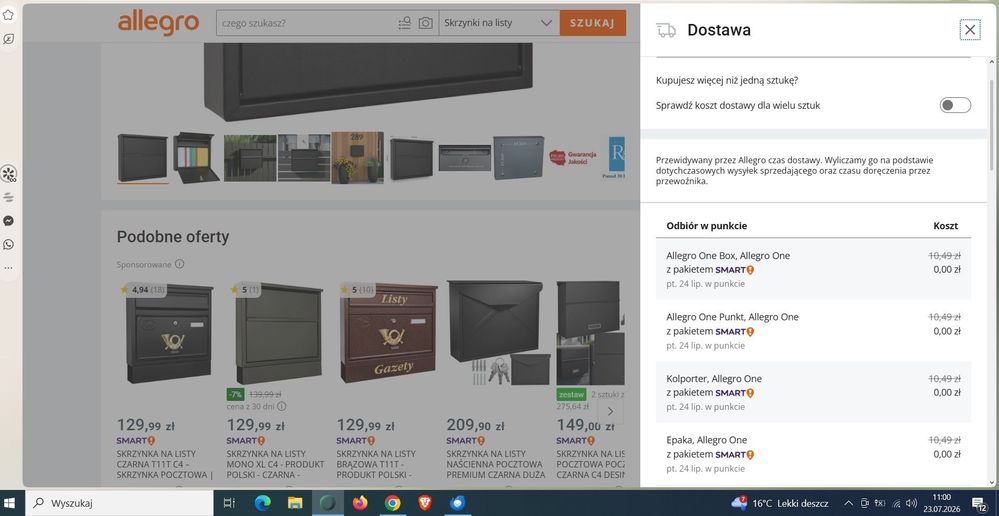This screenshot has height=516, width=999.
Task: Toggle the multi-item delivery cost switch
Action: [955, 105]
